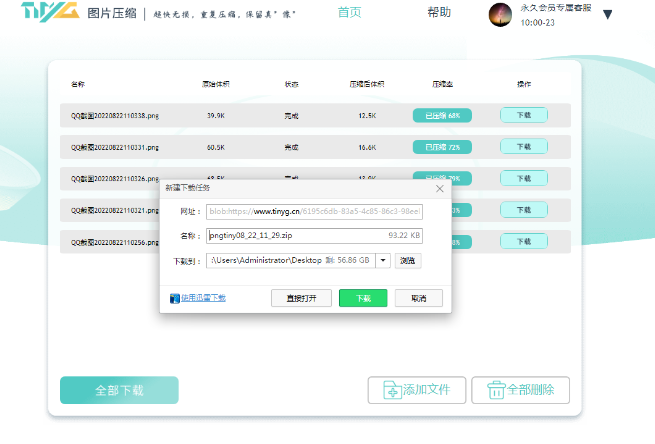This screenshot has height=444, width=655.
Task: Click the 60.5K original size cell
Action: tap(216, 147)
